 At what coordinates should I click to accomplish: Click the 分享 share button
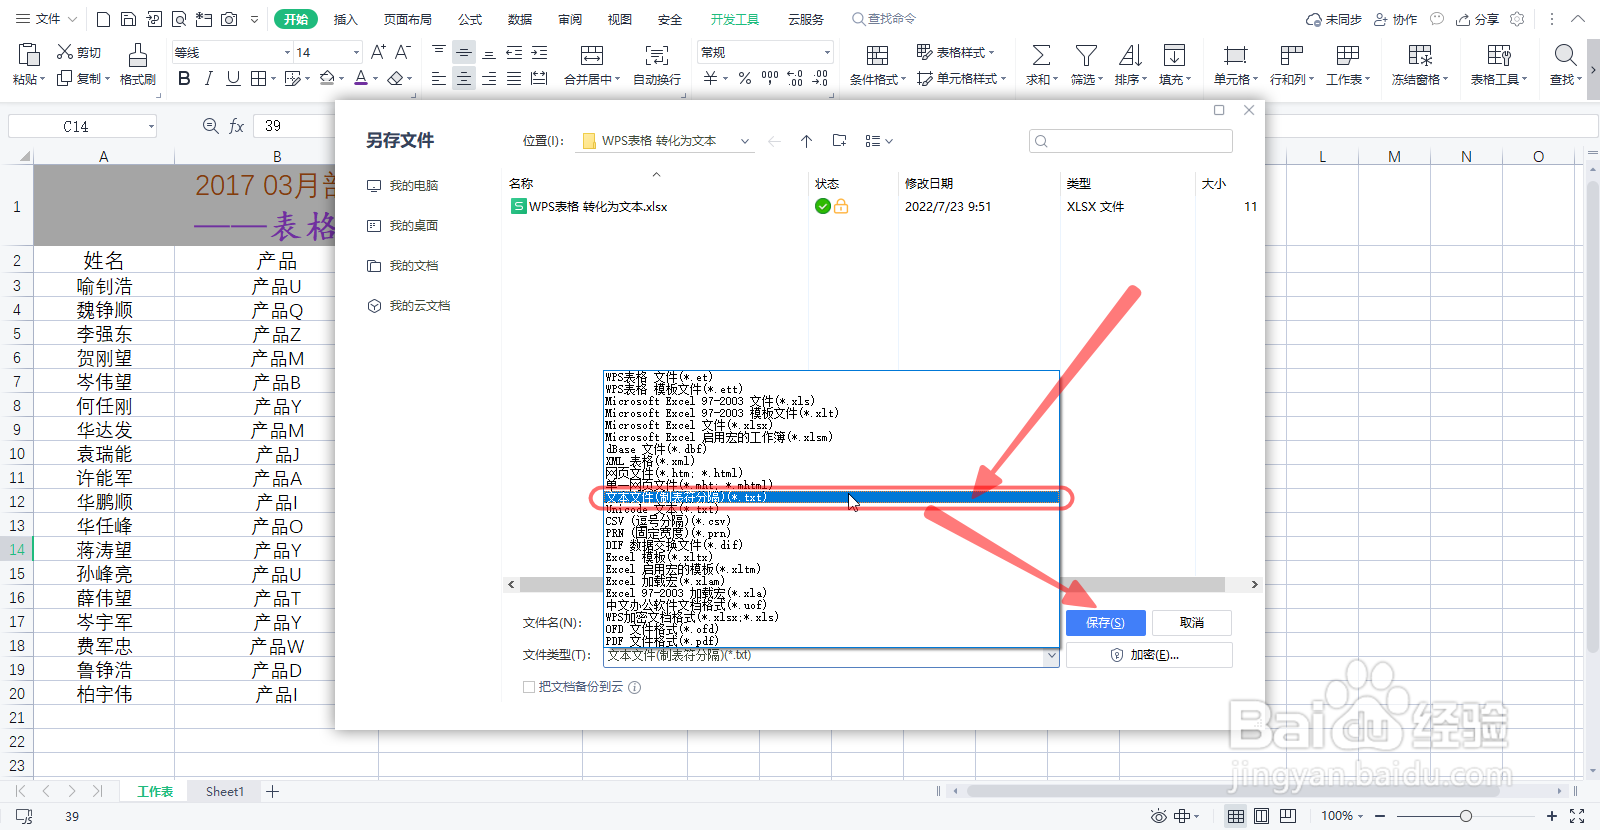pos(1478,19)
